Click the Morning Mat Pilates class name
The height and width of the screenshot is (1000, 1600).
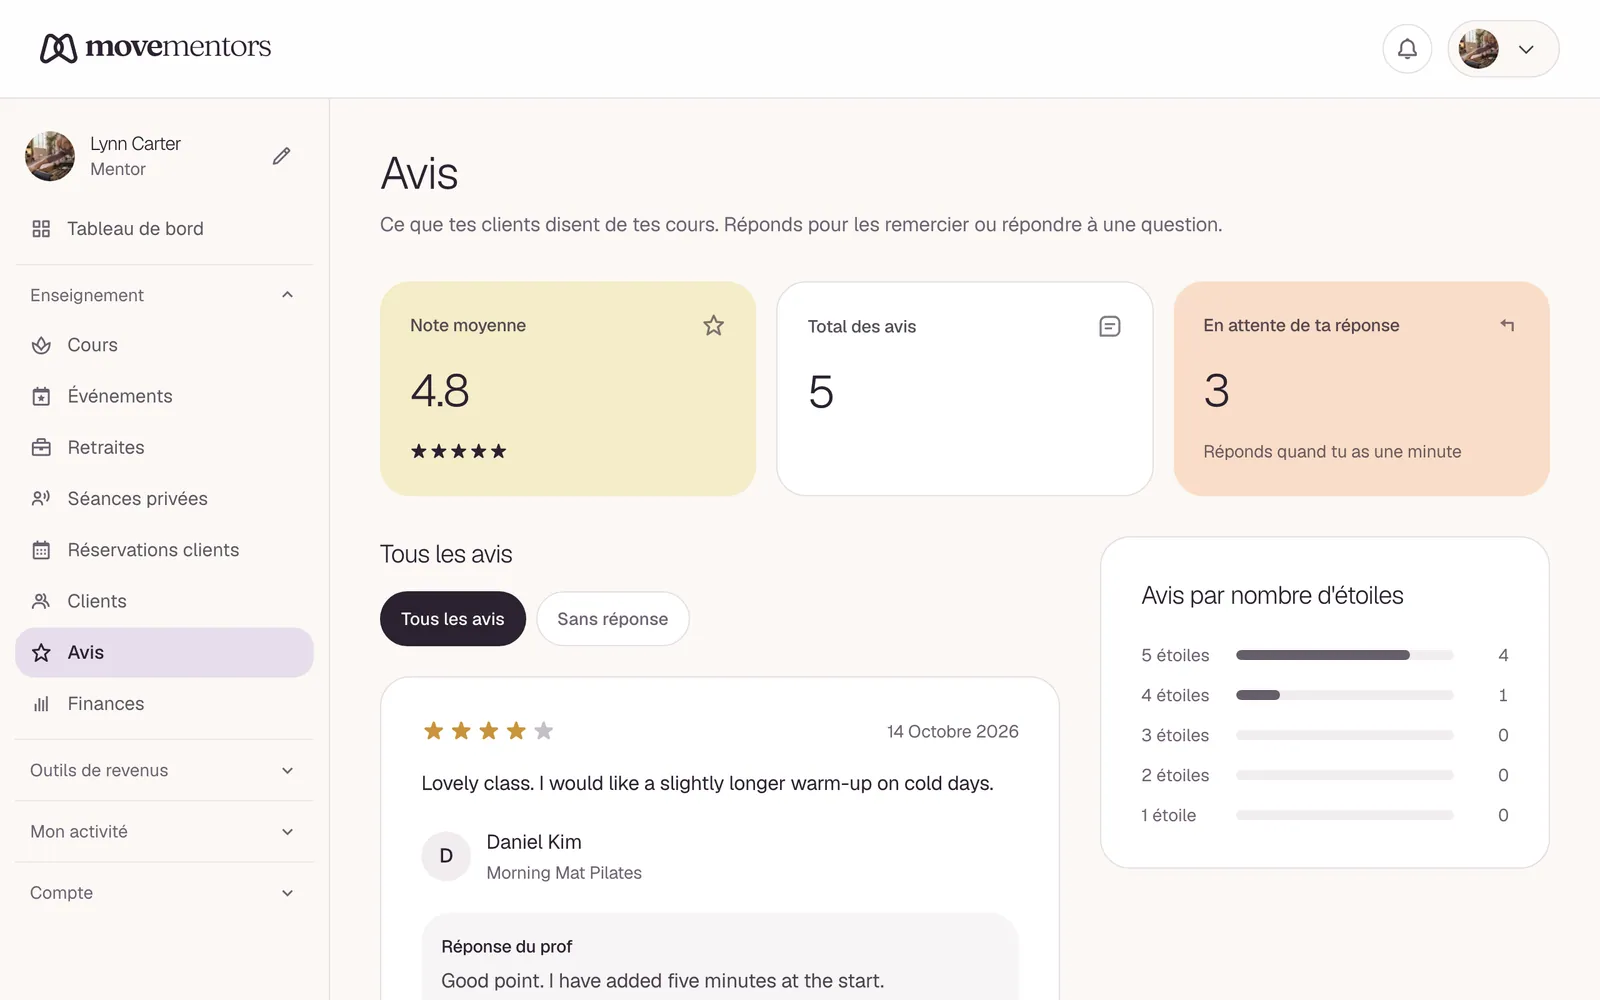pyautogui.click(x=564, y=873)
